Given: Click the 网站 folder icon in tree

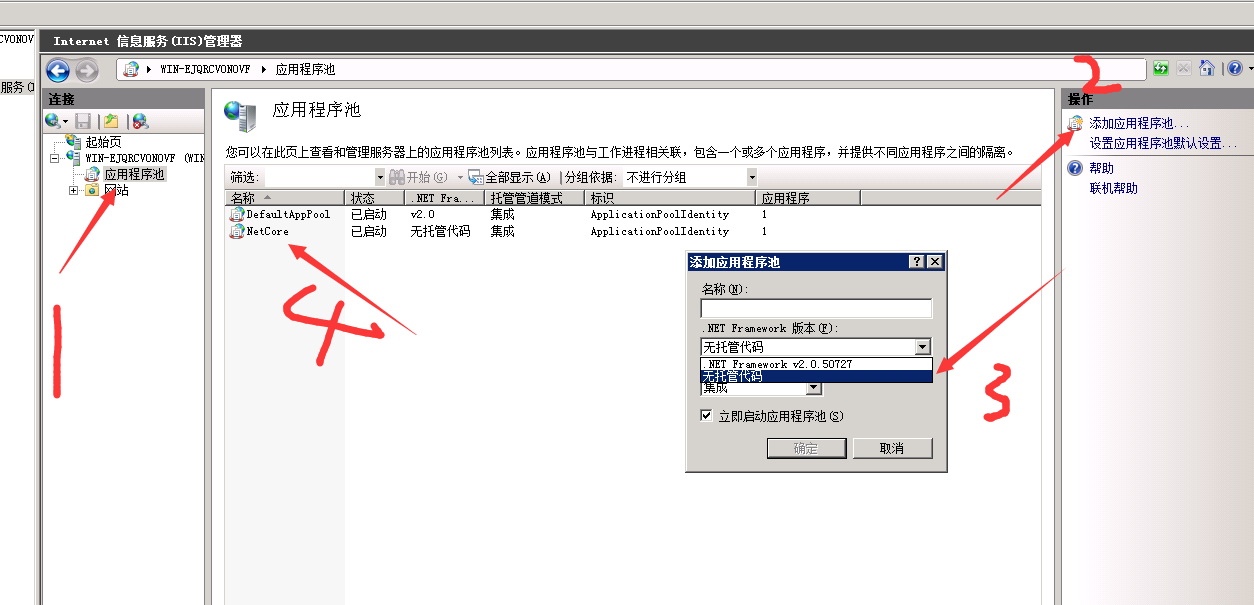Looking at the screenshot, I should click(x=93, y=190).
